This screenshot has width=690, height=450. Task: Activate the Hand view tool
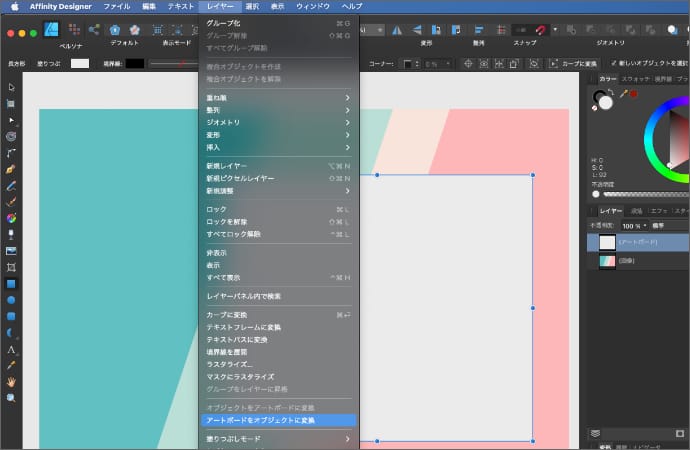point(11,381)
